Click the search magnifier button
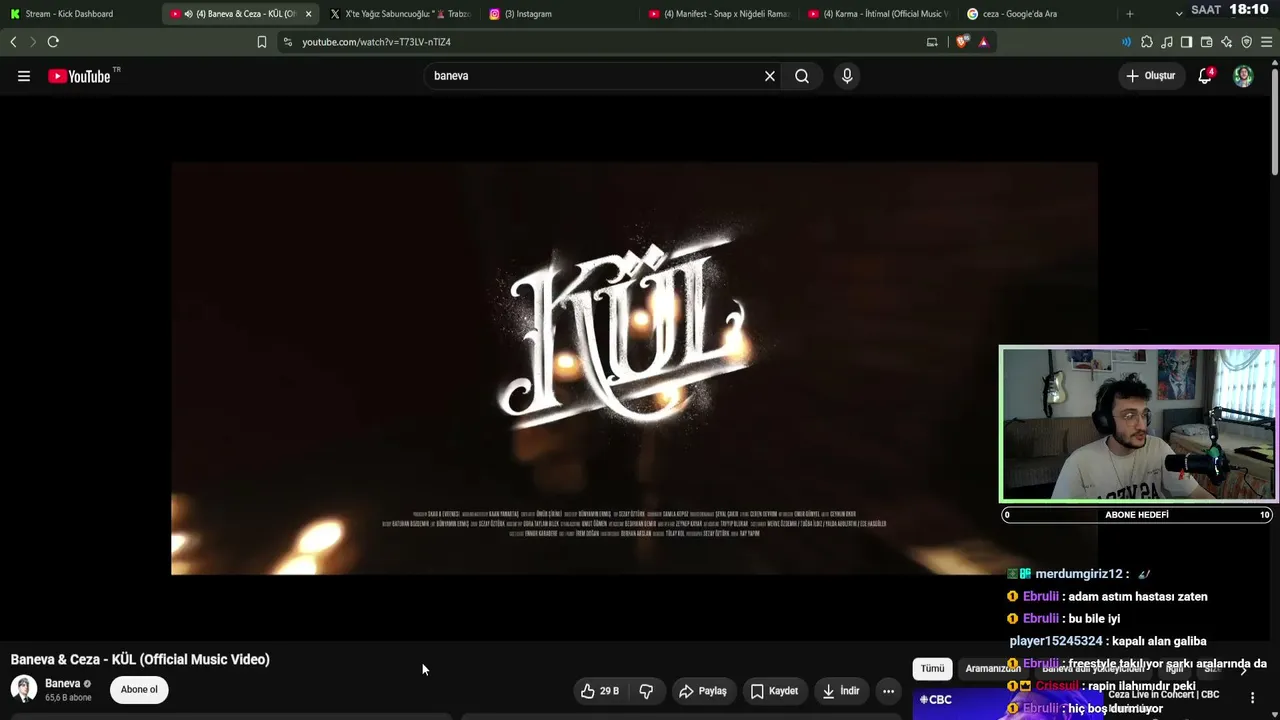 [x=802, y=76]
